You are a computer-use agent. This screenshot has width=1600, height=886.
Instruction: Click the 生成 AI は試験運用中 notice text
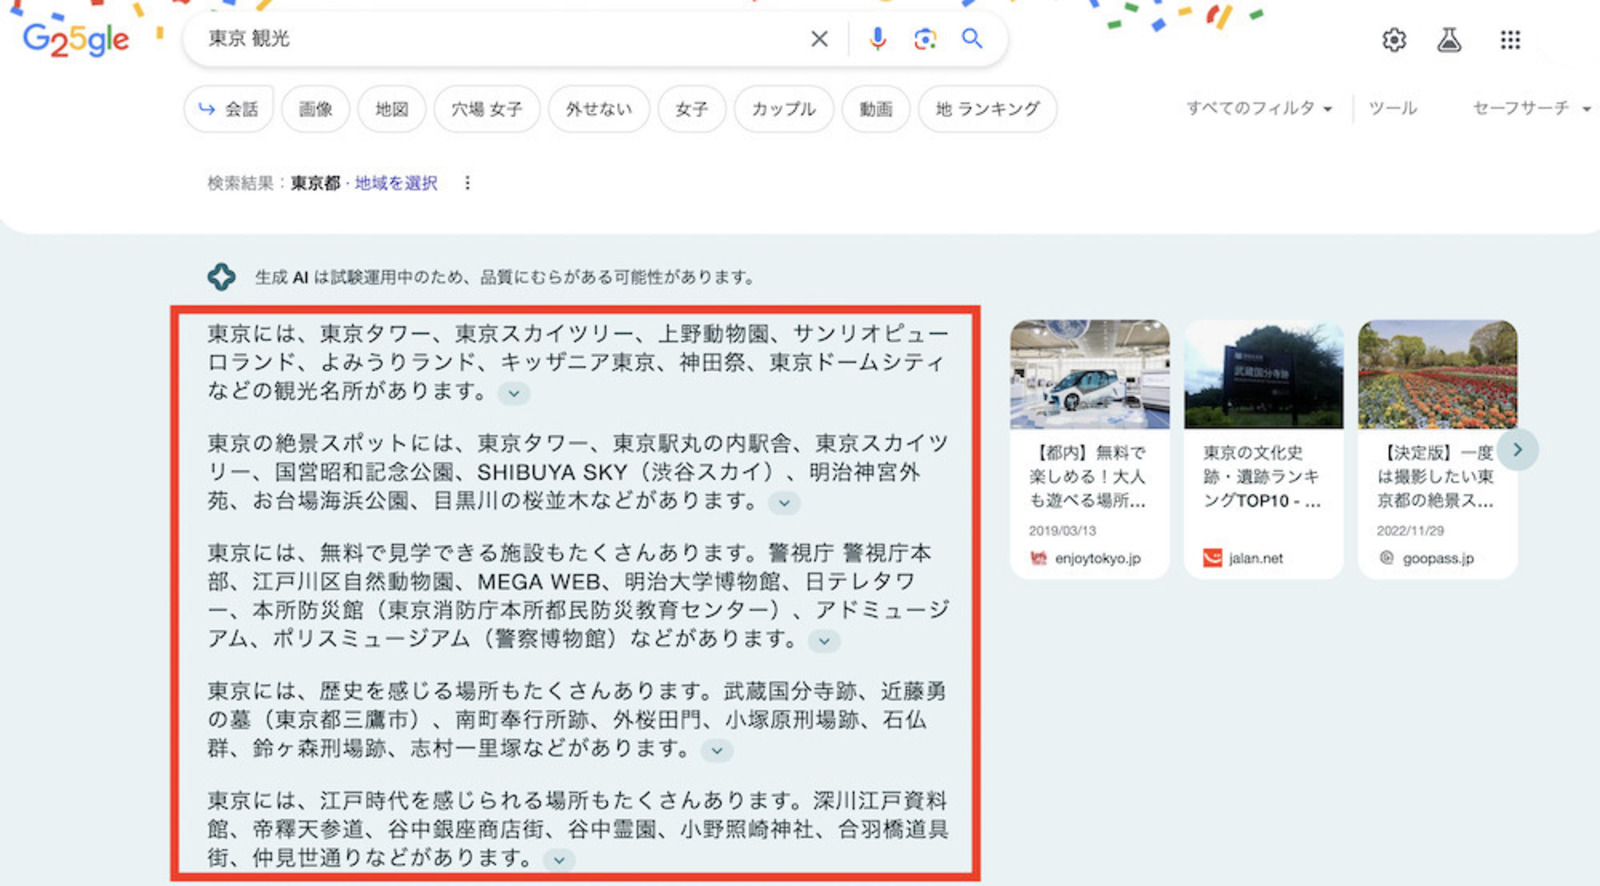(x=505, y=277)
